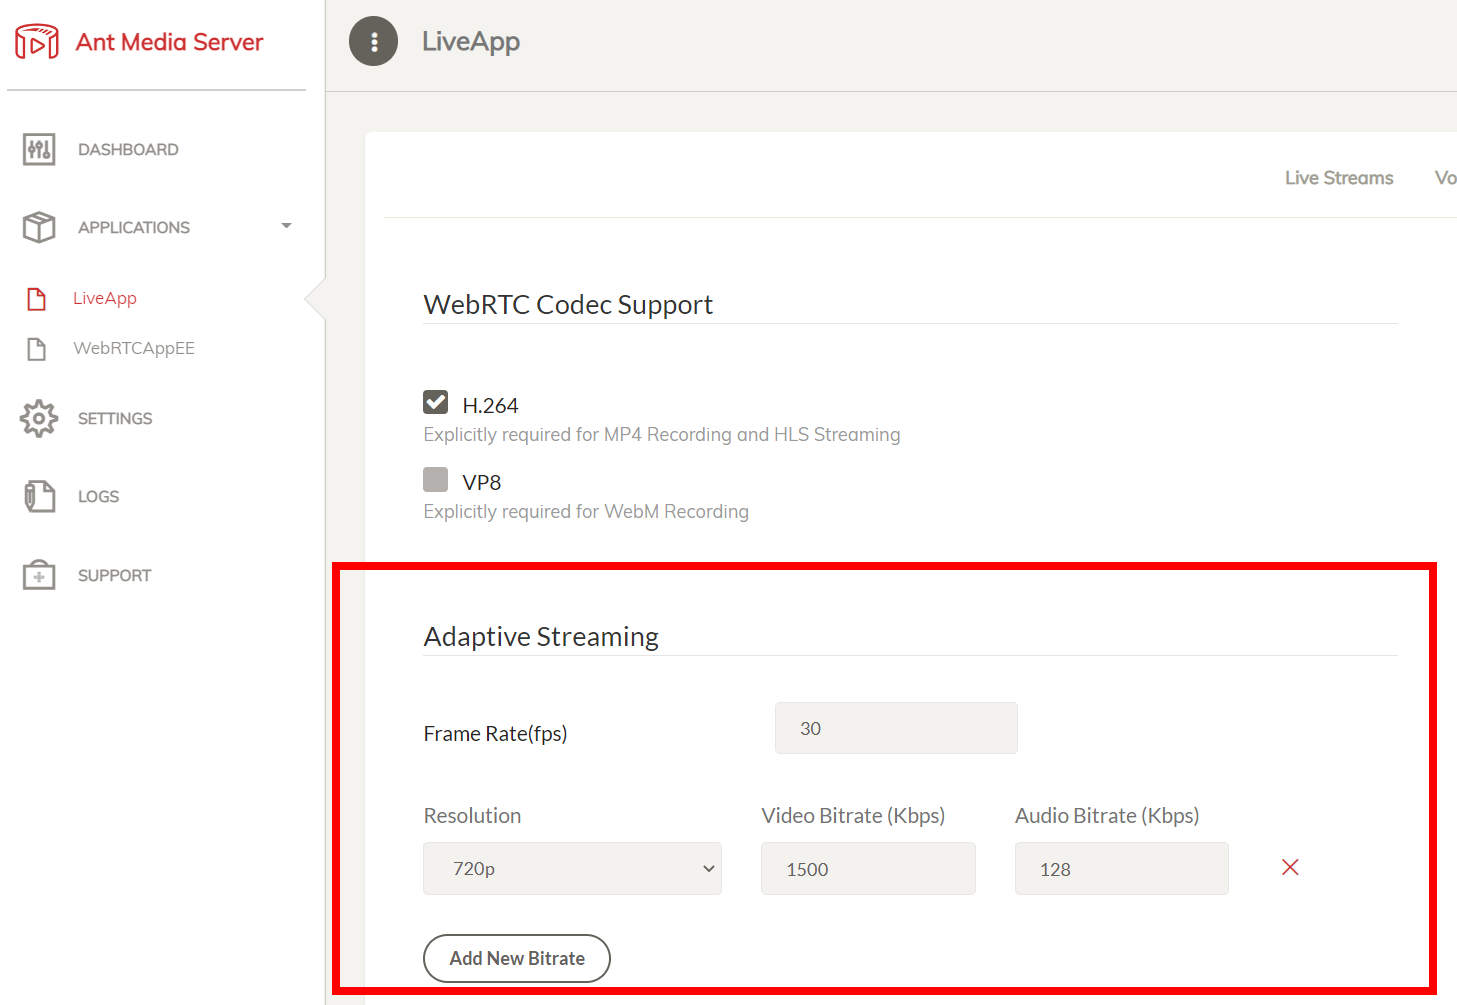The width and height of the screenshot is (1457, 1005).
Task: Click the Video Bitrate field showing 1500
Action: [x=867, y=868]
